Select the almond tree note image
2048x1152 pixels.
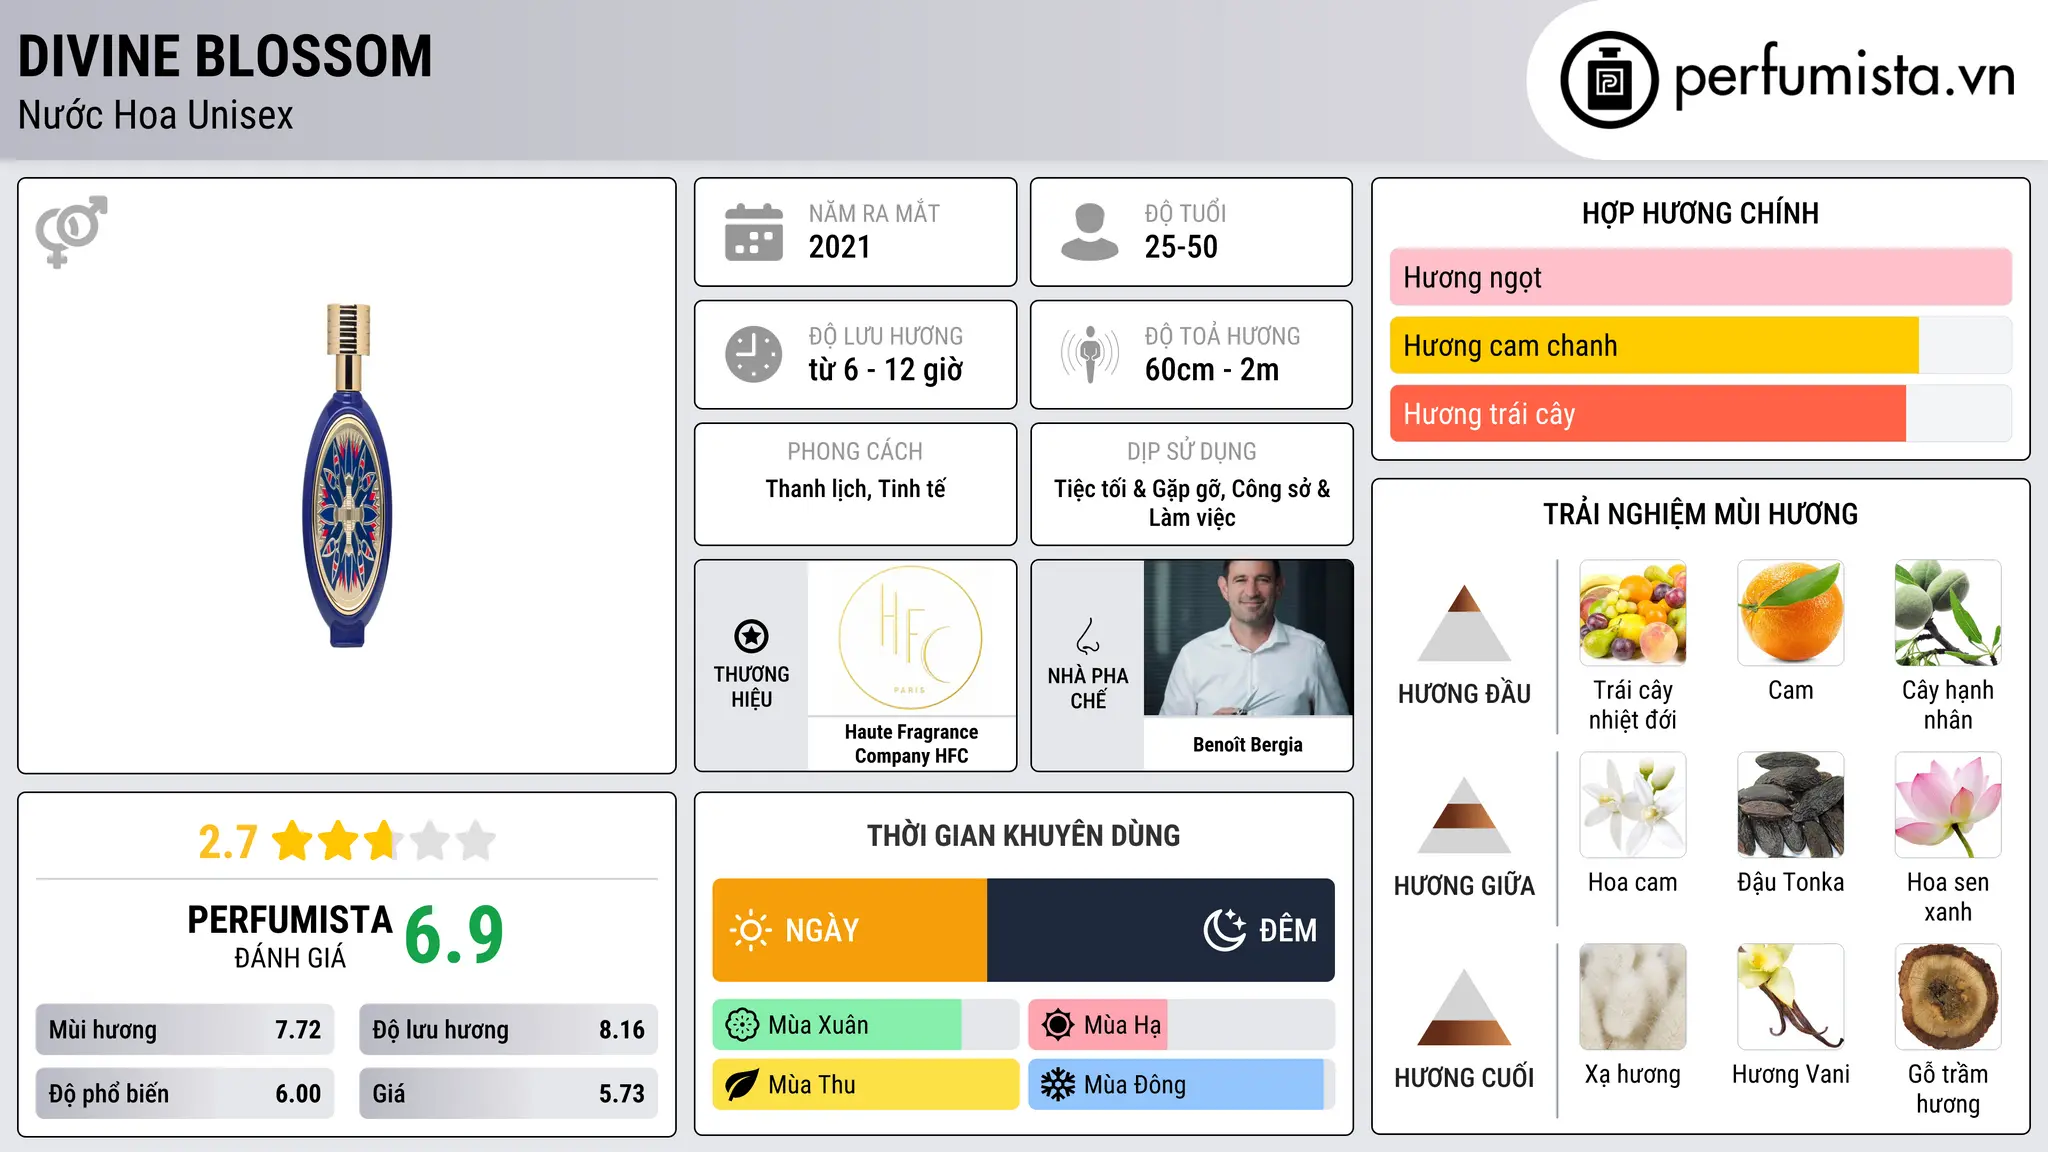[1948, 613]
